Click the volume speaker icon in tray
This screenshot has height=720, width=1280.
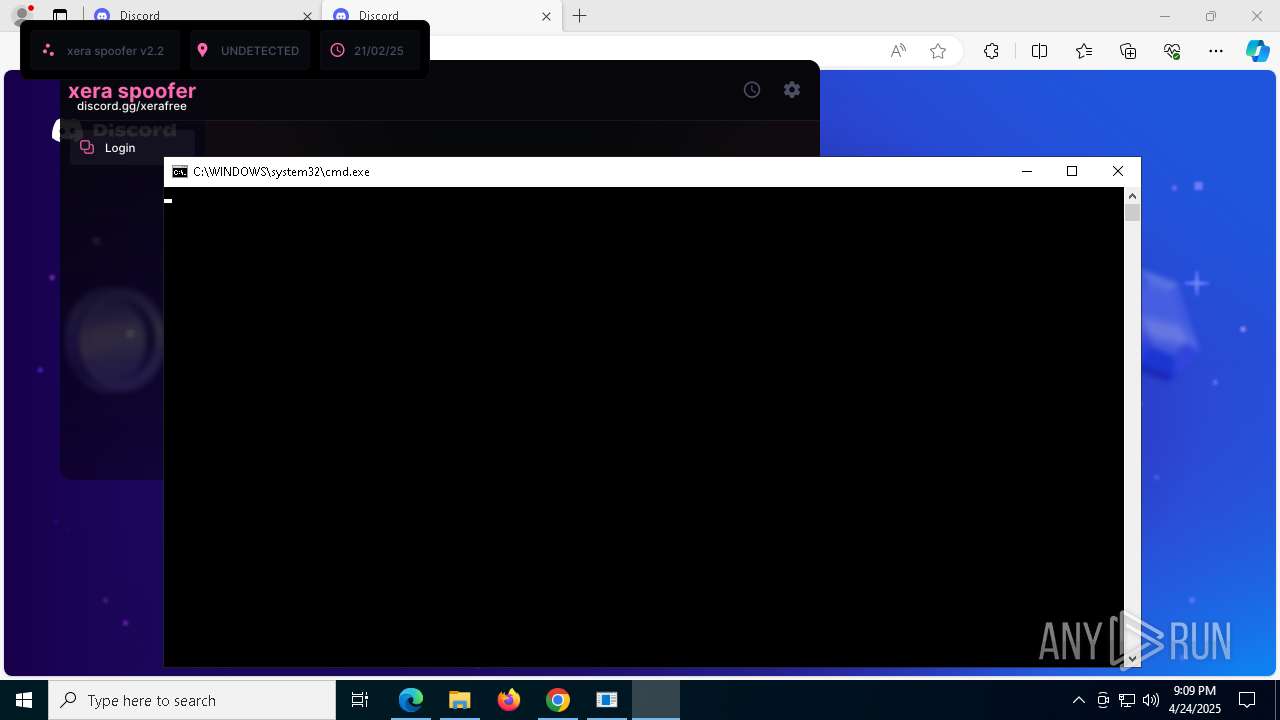(x=1150, y=700)
